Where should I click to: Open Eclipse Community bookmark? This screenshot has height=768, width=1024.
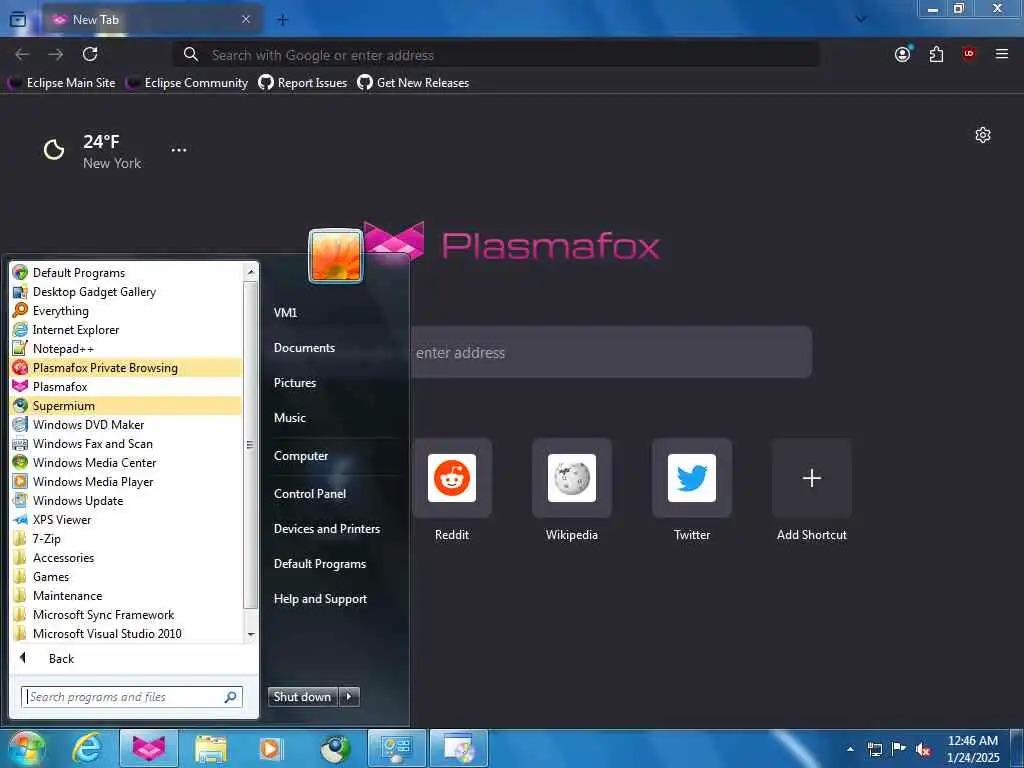(x=187, y=83)
